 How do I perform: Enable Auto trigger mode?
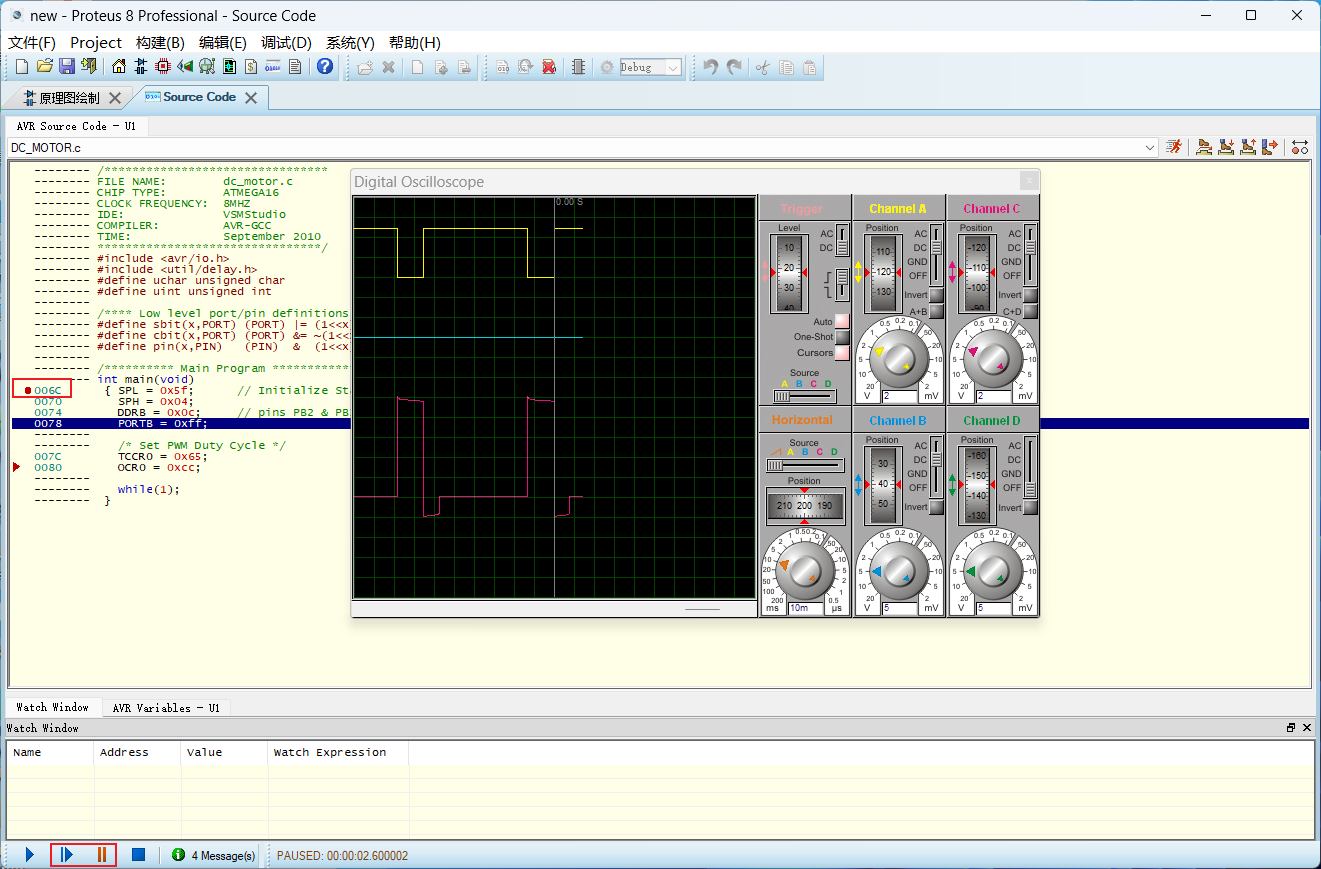(x=840, y=322)
